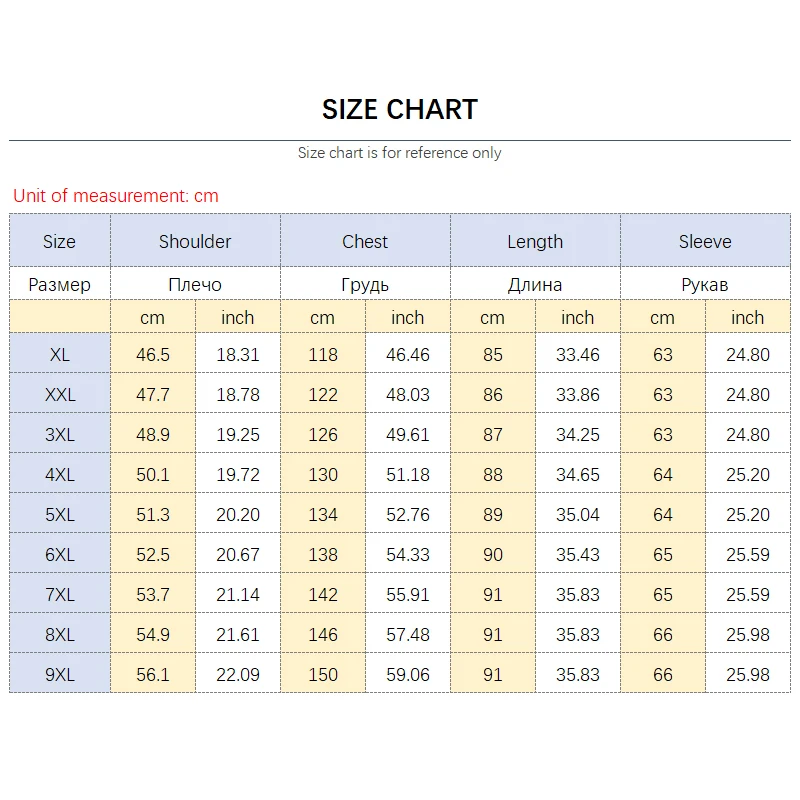Select the 'Unit of measurement: cm' label
The width and height of the screenshot is (800, 800).
pos(116,196)
